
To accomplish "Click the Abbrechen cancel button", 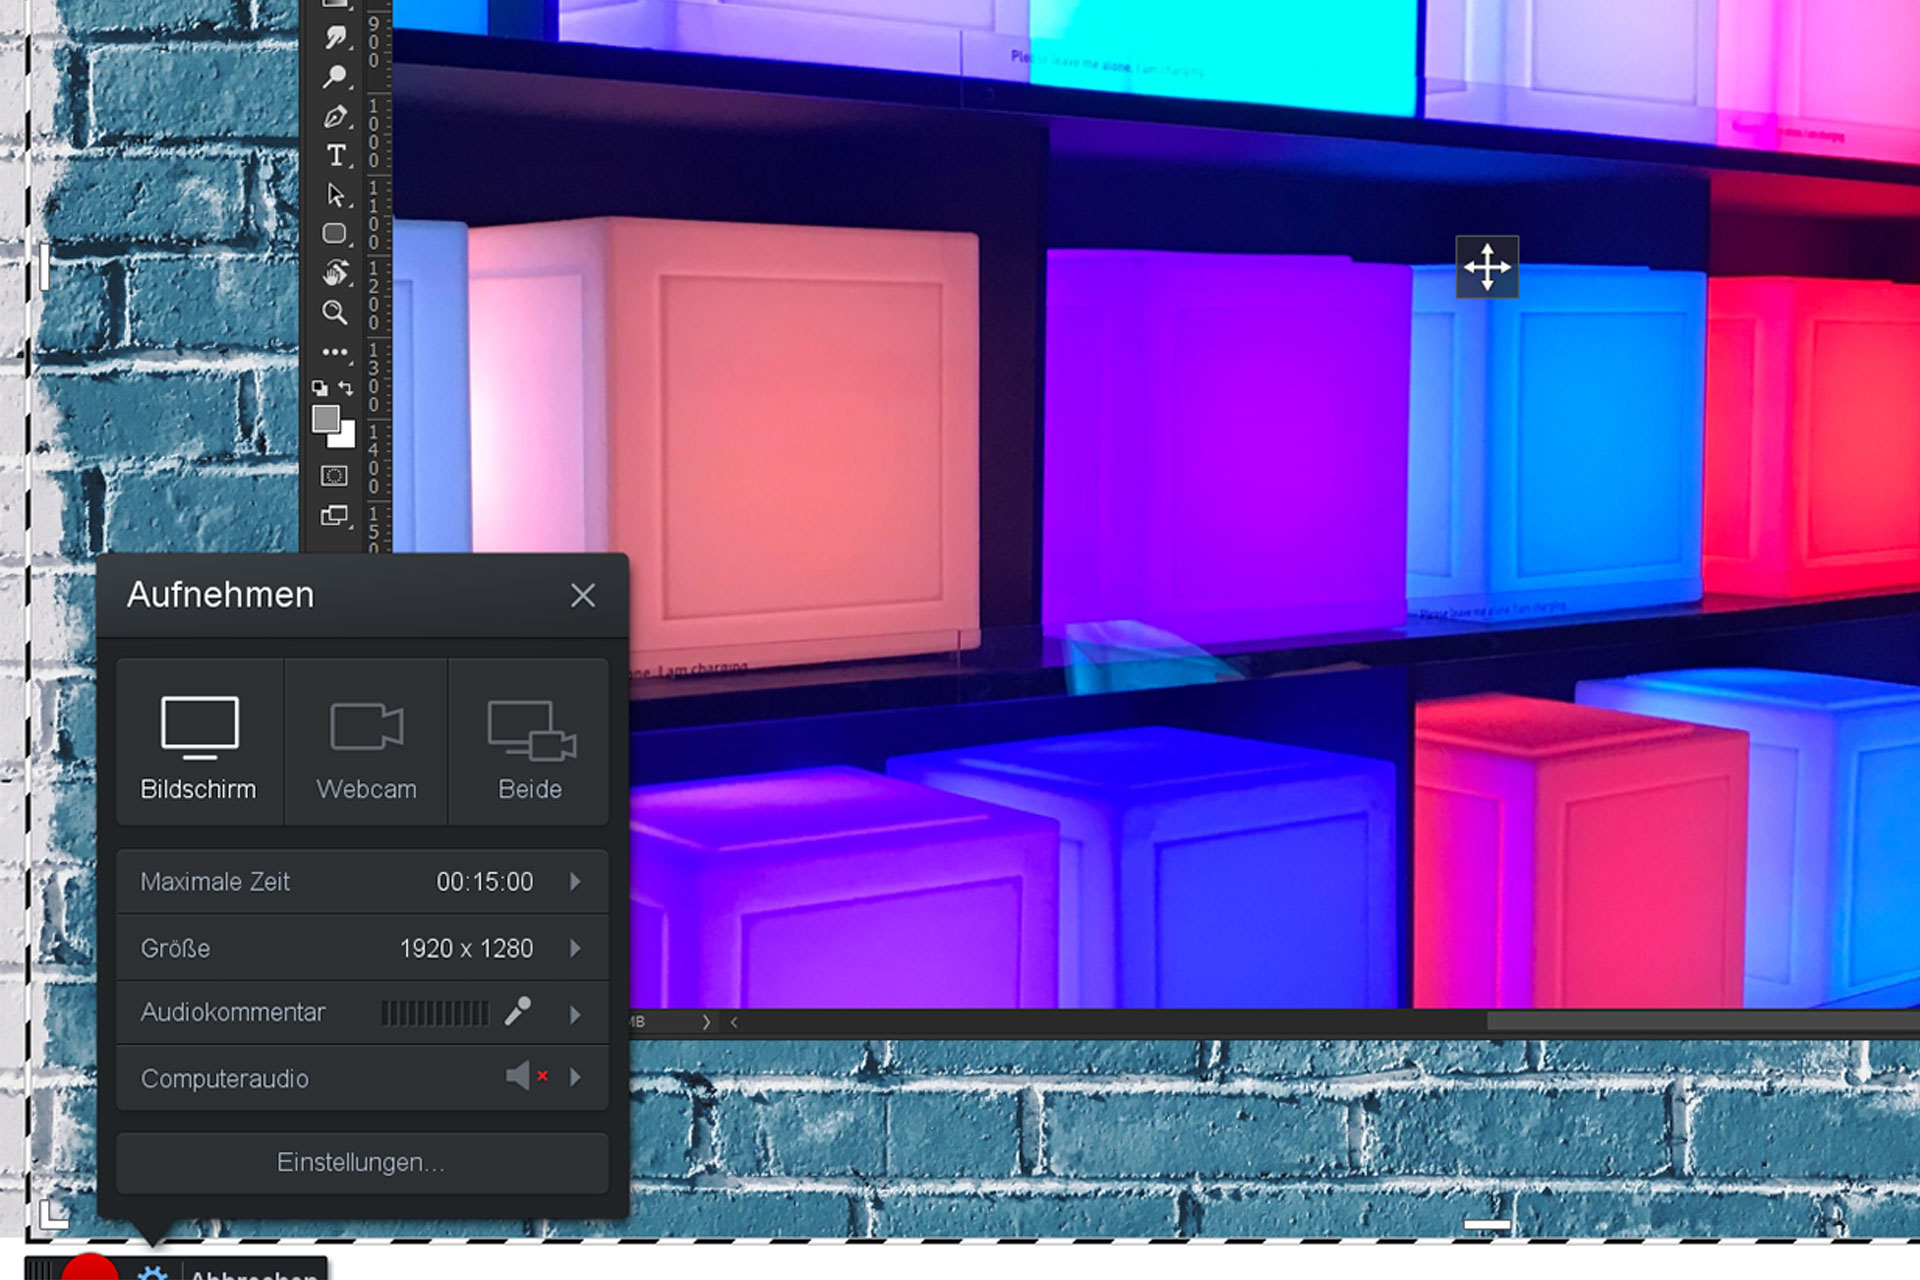I will point(254,1274).
